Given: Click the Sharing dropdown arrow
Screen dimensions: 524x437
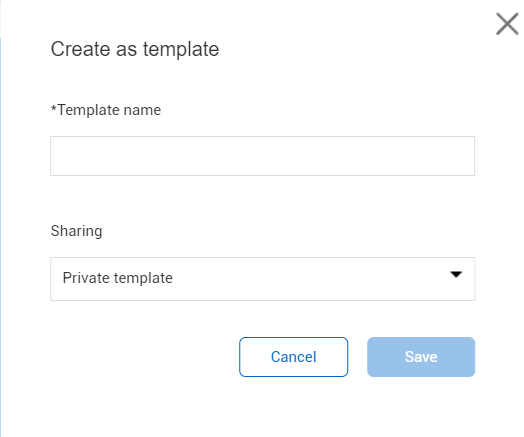Looking at the screenshot, I should pos(456,274).
